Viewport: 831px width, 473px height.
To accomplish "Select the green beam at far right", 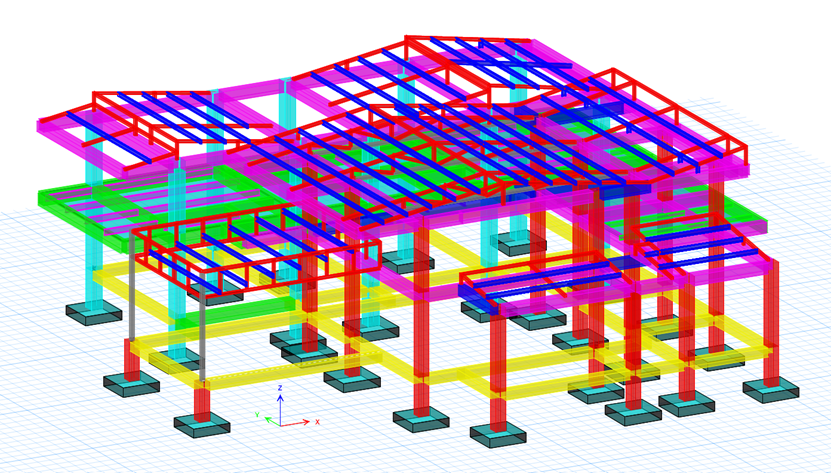I will pyautogui.click(x=750, y=217).
